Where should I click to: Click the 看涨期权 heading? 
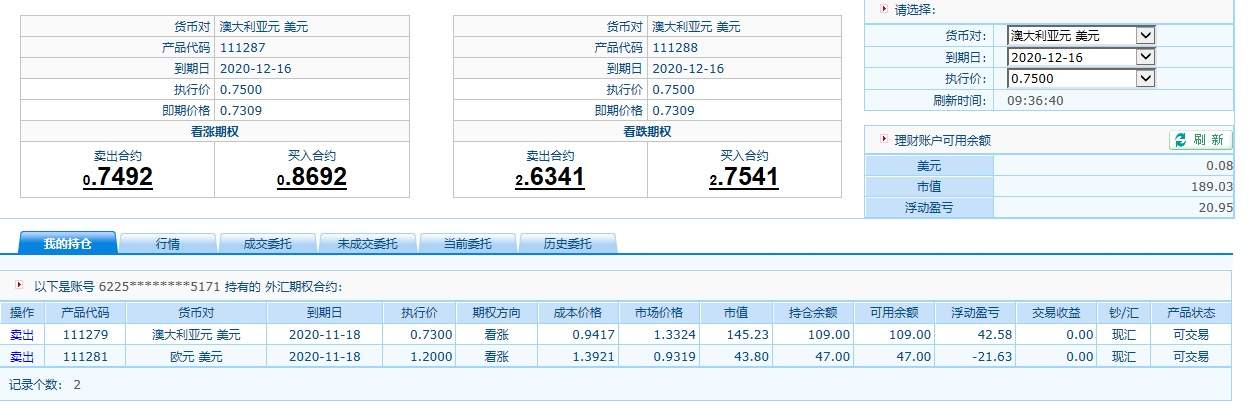(215, 132)
